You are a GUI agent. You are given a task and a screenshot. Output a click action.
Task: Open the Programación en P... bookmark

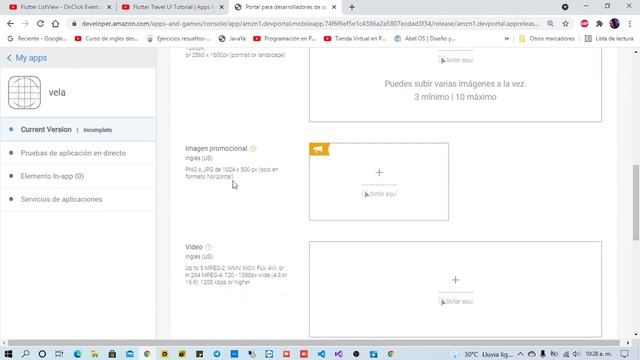(x=285, y=38)
